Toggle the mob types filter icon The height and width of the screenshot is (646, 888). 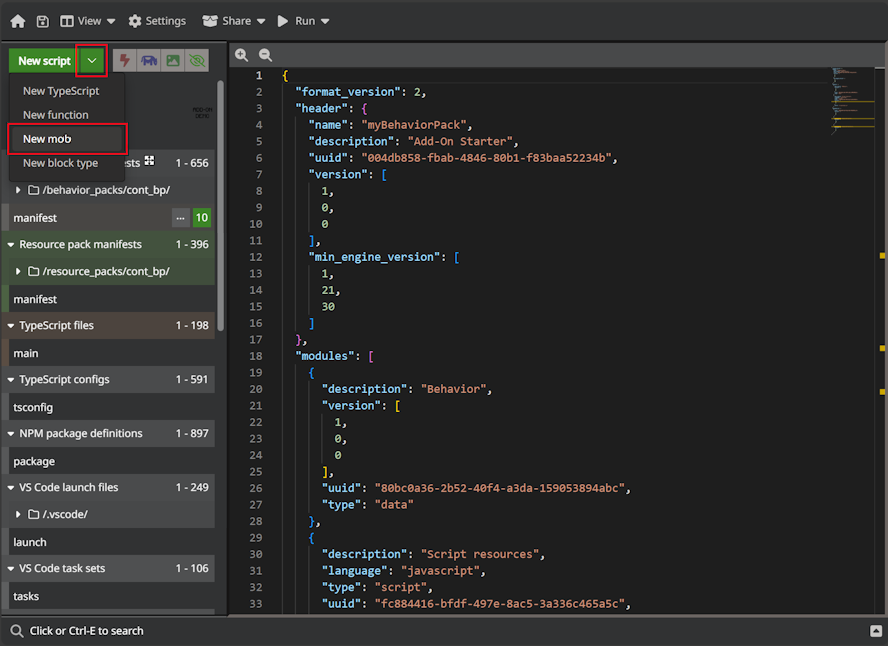[149, 61]
